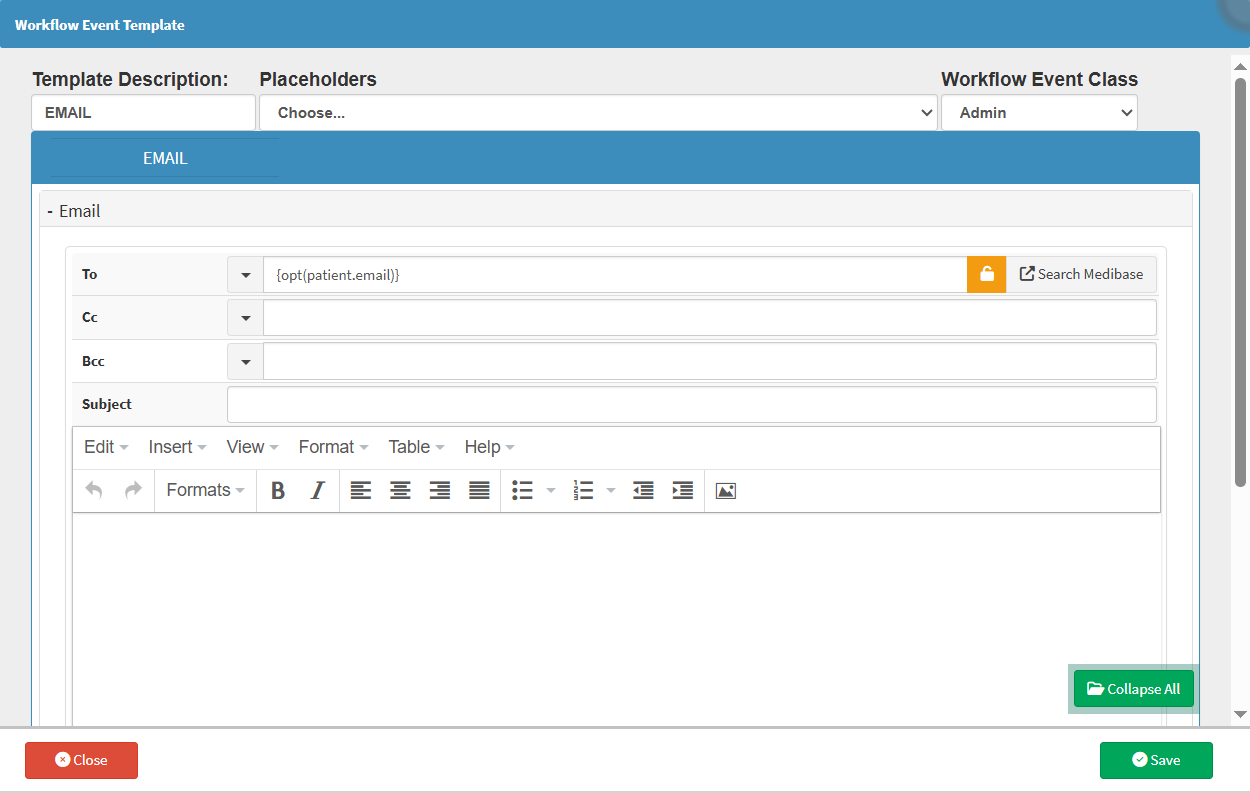The height and width of the screenshot is (793, 1250).
Task: Open the Insert menu
Action: pos(177,447)
